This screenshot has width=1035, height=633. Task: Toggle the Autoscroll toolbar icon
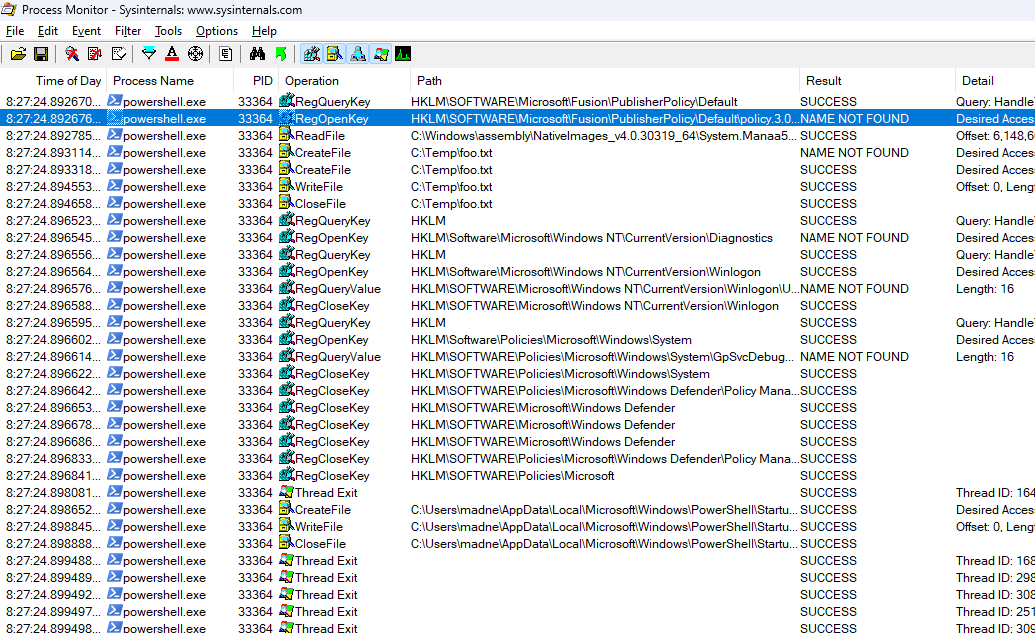pyautogui.click(x=95, y=54)
